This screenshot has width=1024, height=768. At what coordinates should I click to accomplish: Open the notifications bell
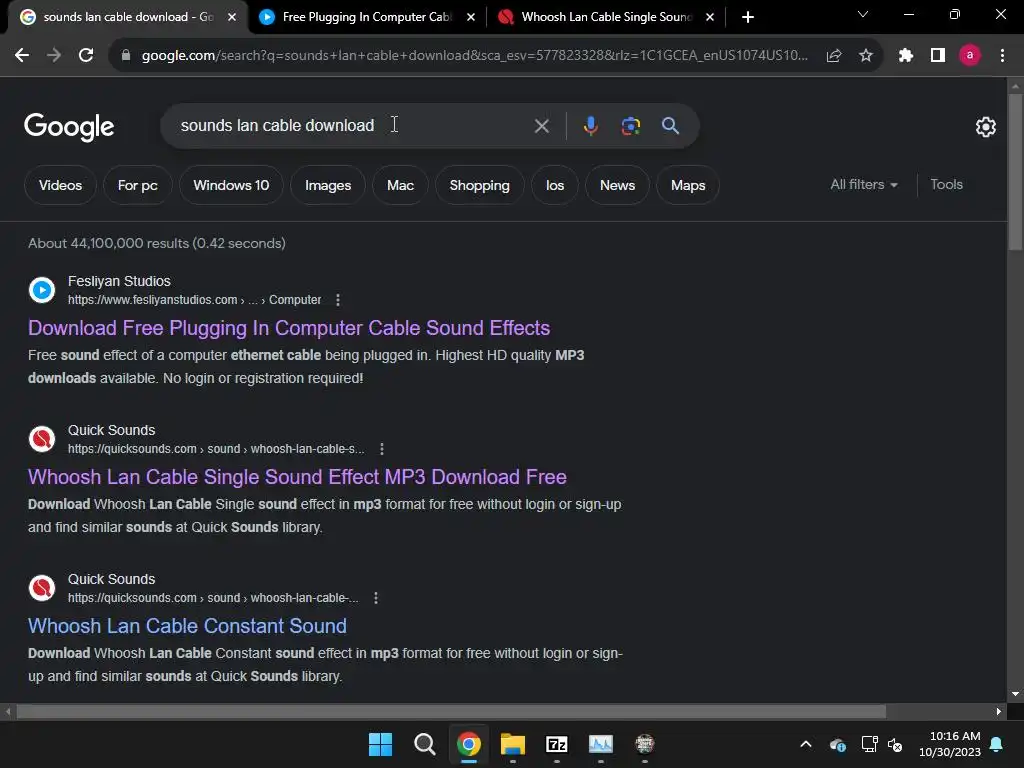pos(997,744)
